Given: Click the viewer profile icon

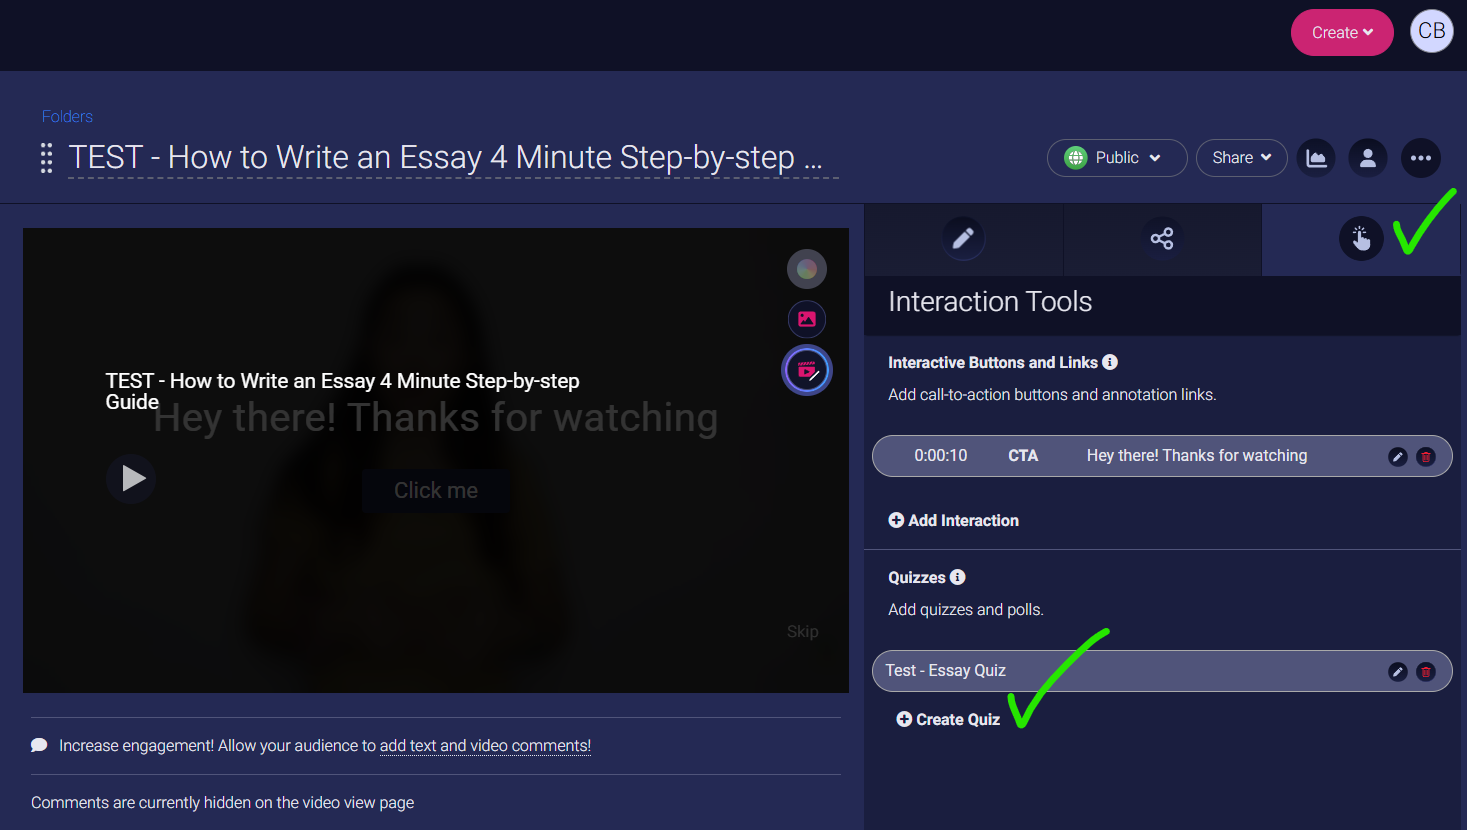Looking at the screenshot, I should coord(1368,158).
